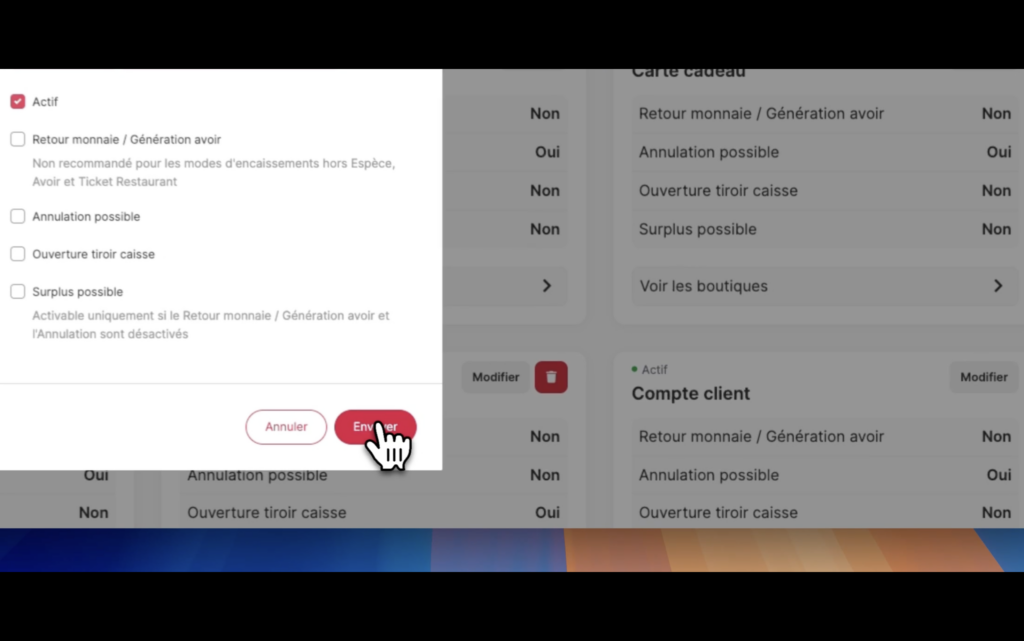Expand Voir les boutiques chevron in Carte cadeau
The image size is (1024, 641).
(x=997, y=286)
